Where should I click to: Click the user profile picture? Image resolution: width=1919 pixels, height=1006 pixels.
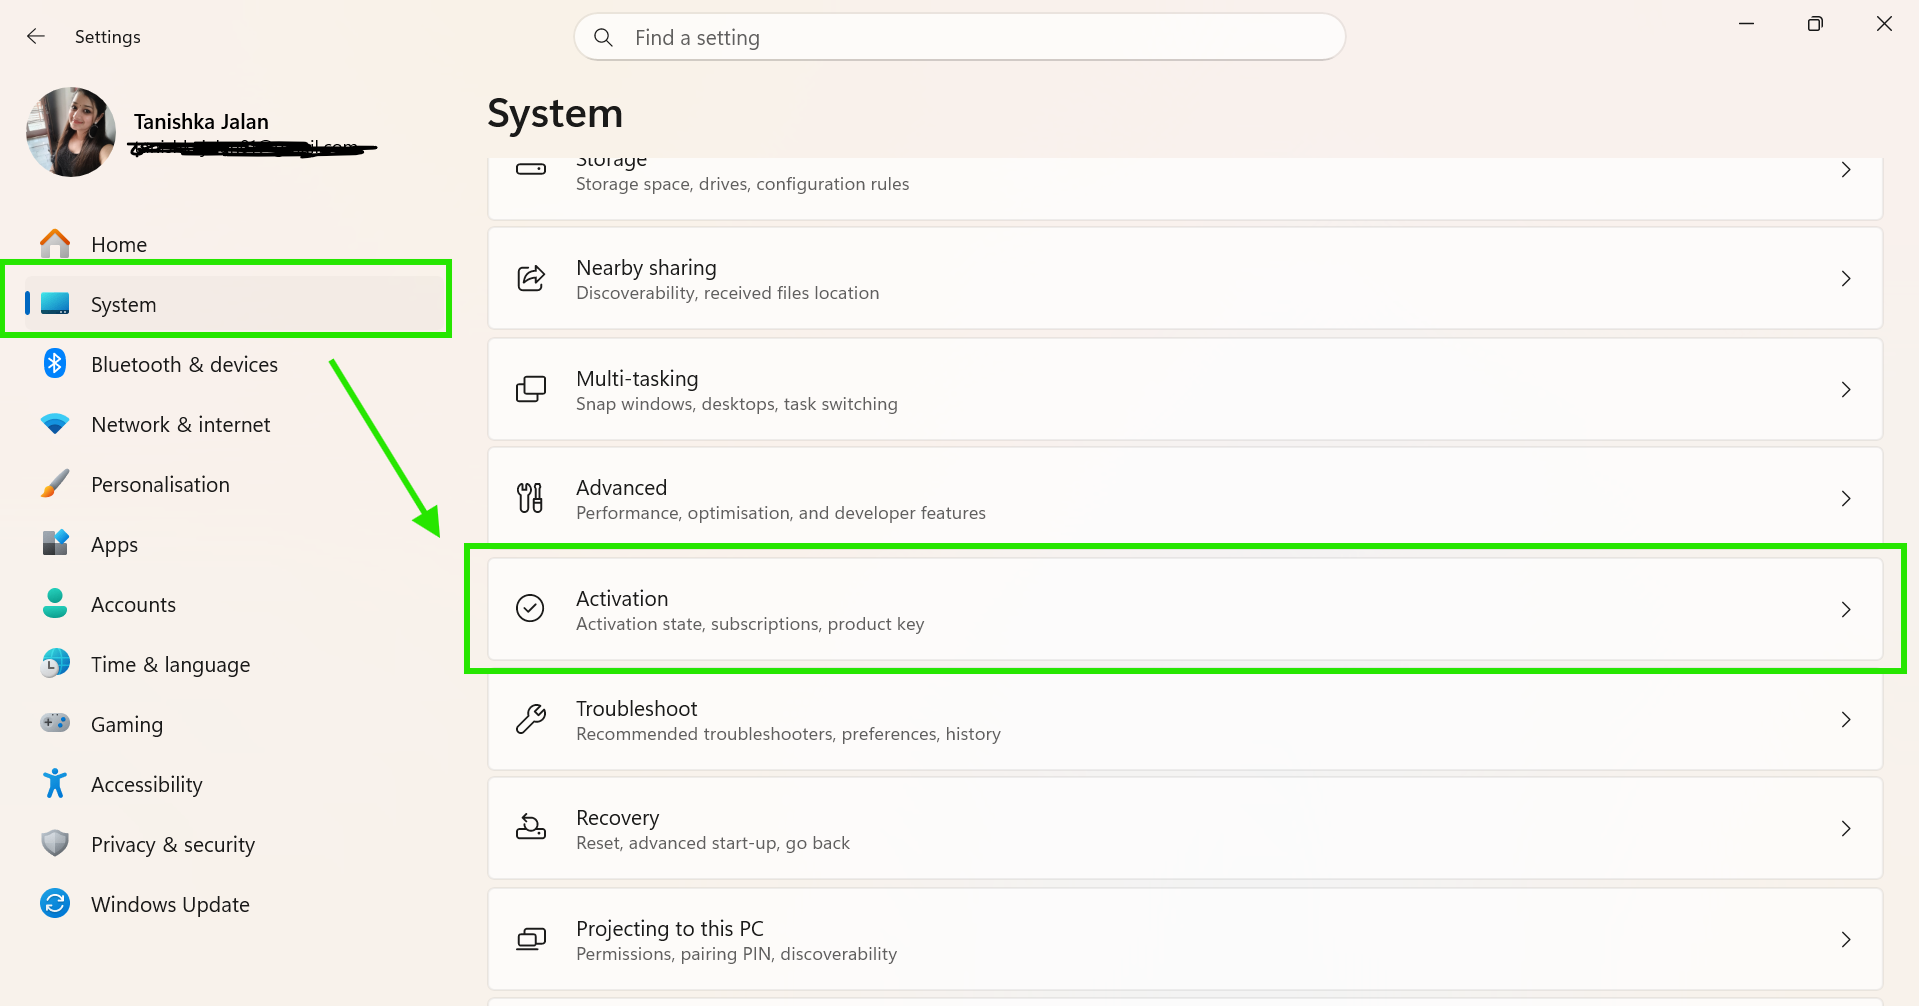(71, 132)
